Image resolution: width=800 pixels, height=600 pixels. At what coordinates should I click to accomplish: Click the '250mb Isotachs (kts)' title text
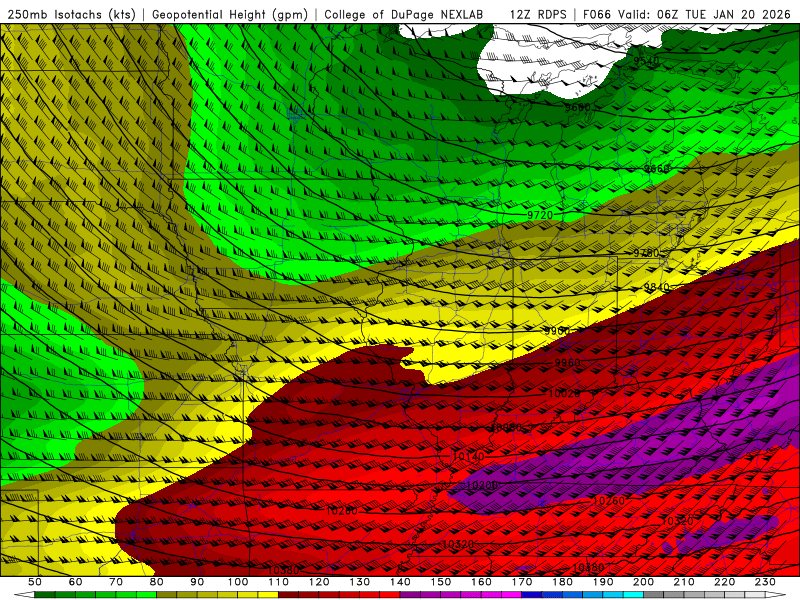(71, 14)
